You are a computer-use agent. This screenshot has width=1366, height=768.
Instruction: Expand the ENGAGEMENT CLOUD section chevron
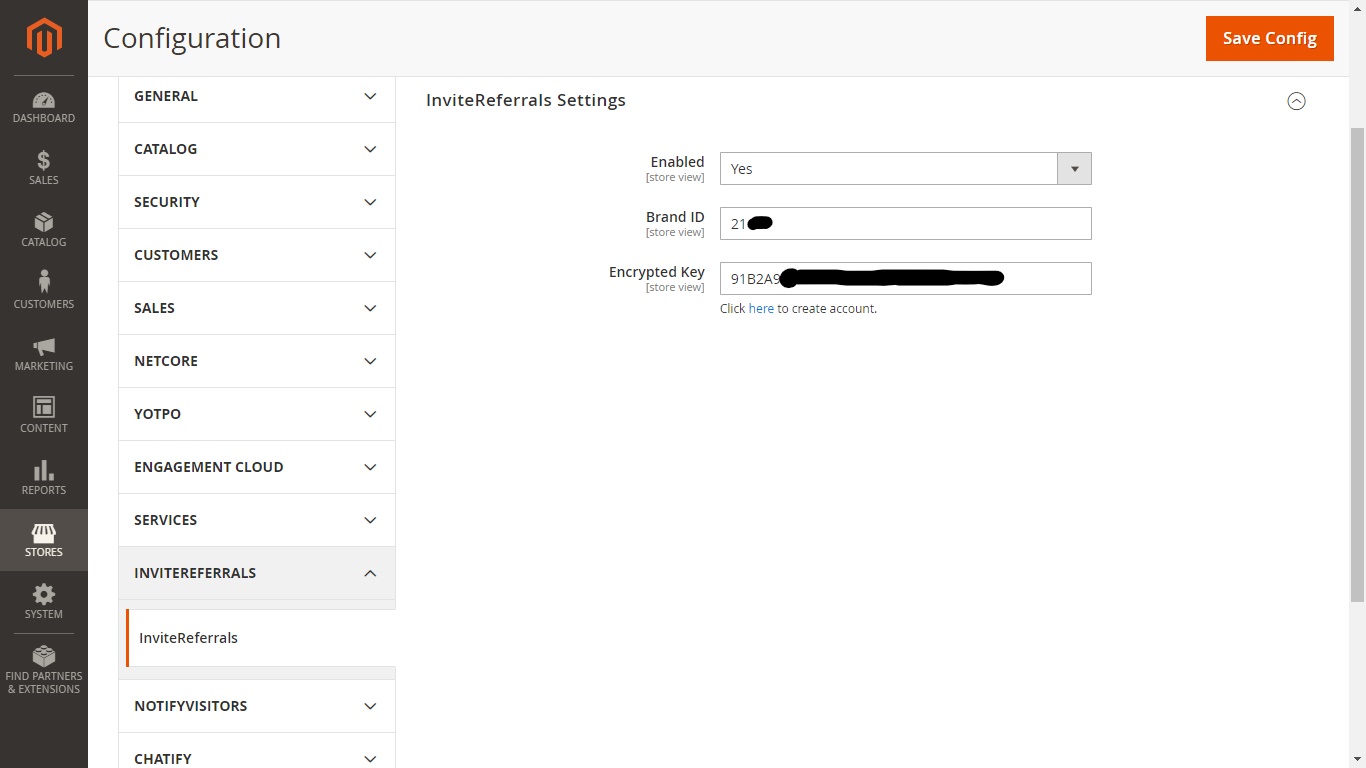click(370, 467)
